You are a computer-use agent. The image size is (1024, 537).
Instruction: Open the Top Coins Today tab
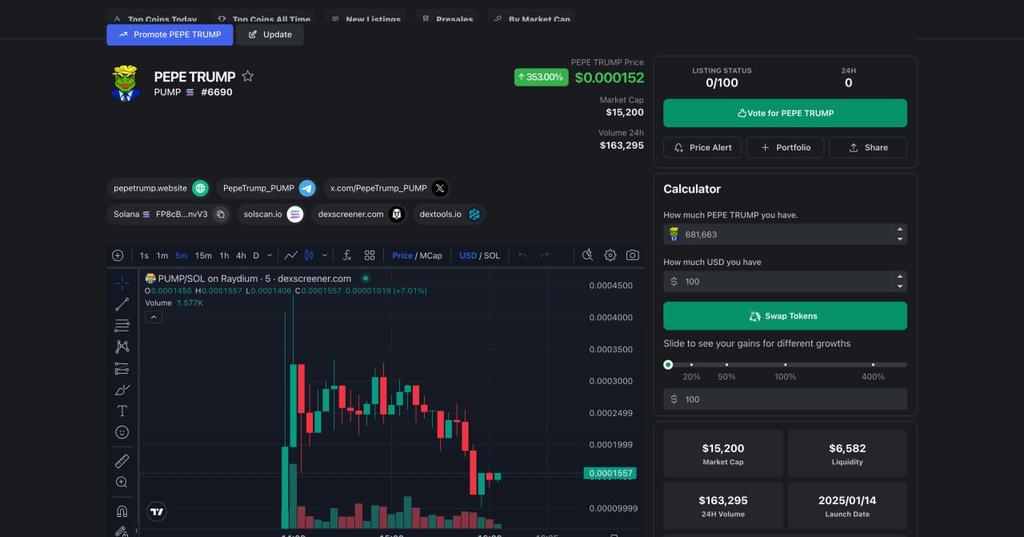(x=155, y=19)
